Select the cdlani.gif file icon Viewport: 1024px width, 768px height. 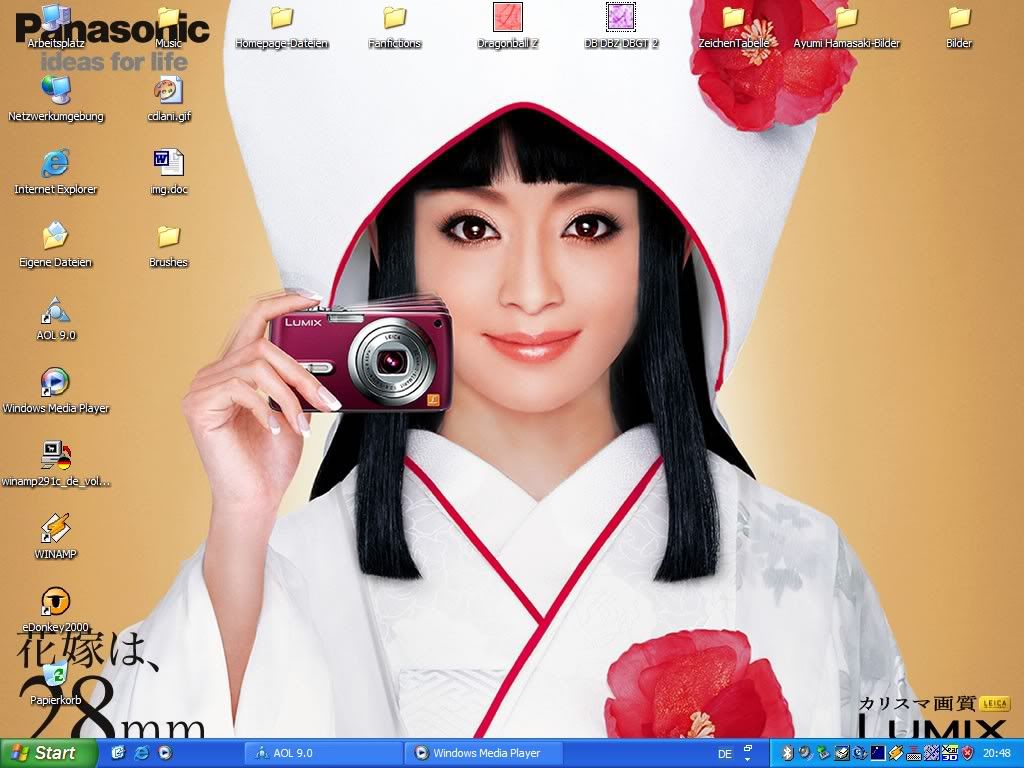(x=169, y=99)
